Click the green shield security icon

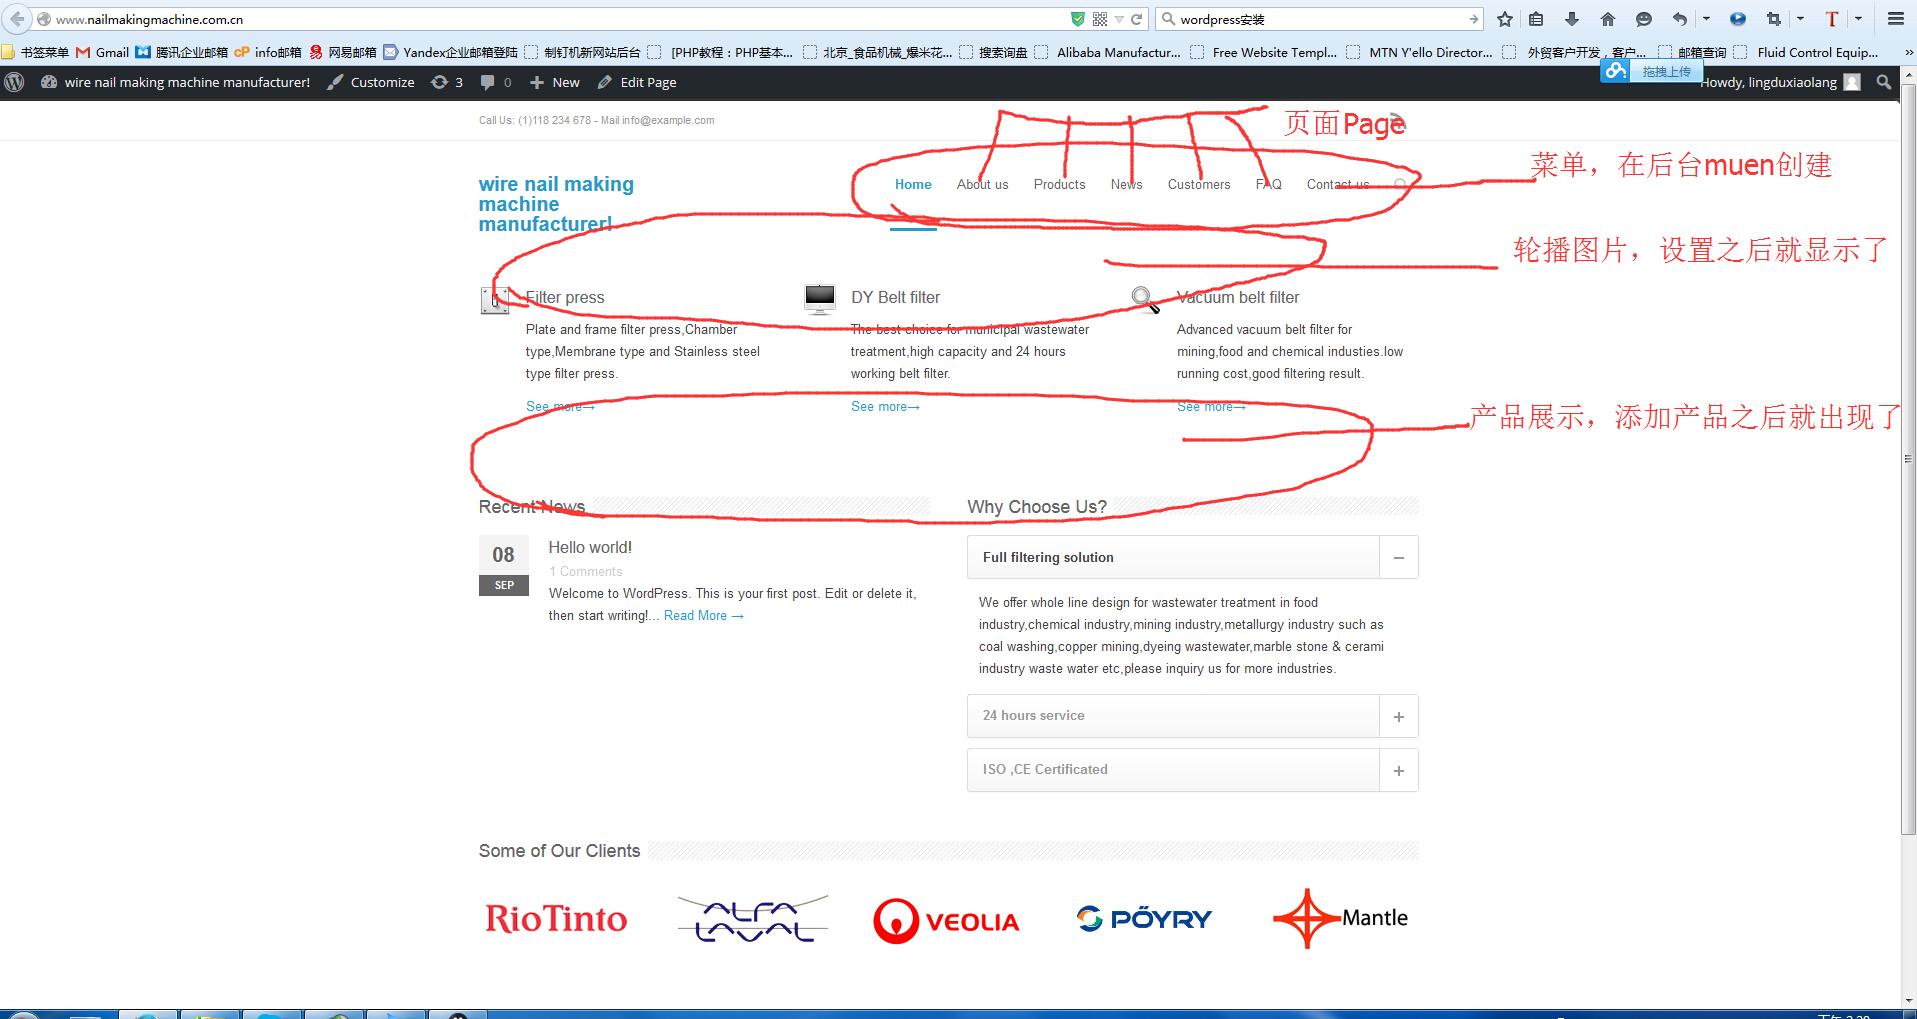click(1078, 19)
